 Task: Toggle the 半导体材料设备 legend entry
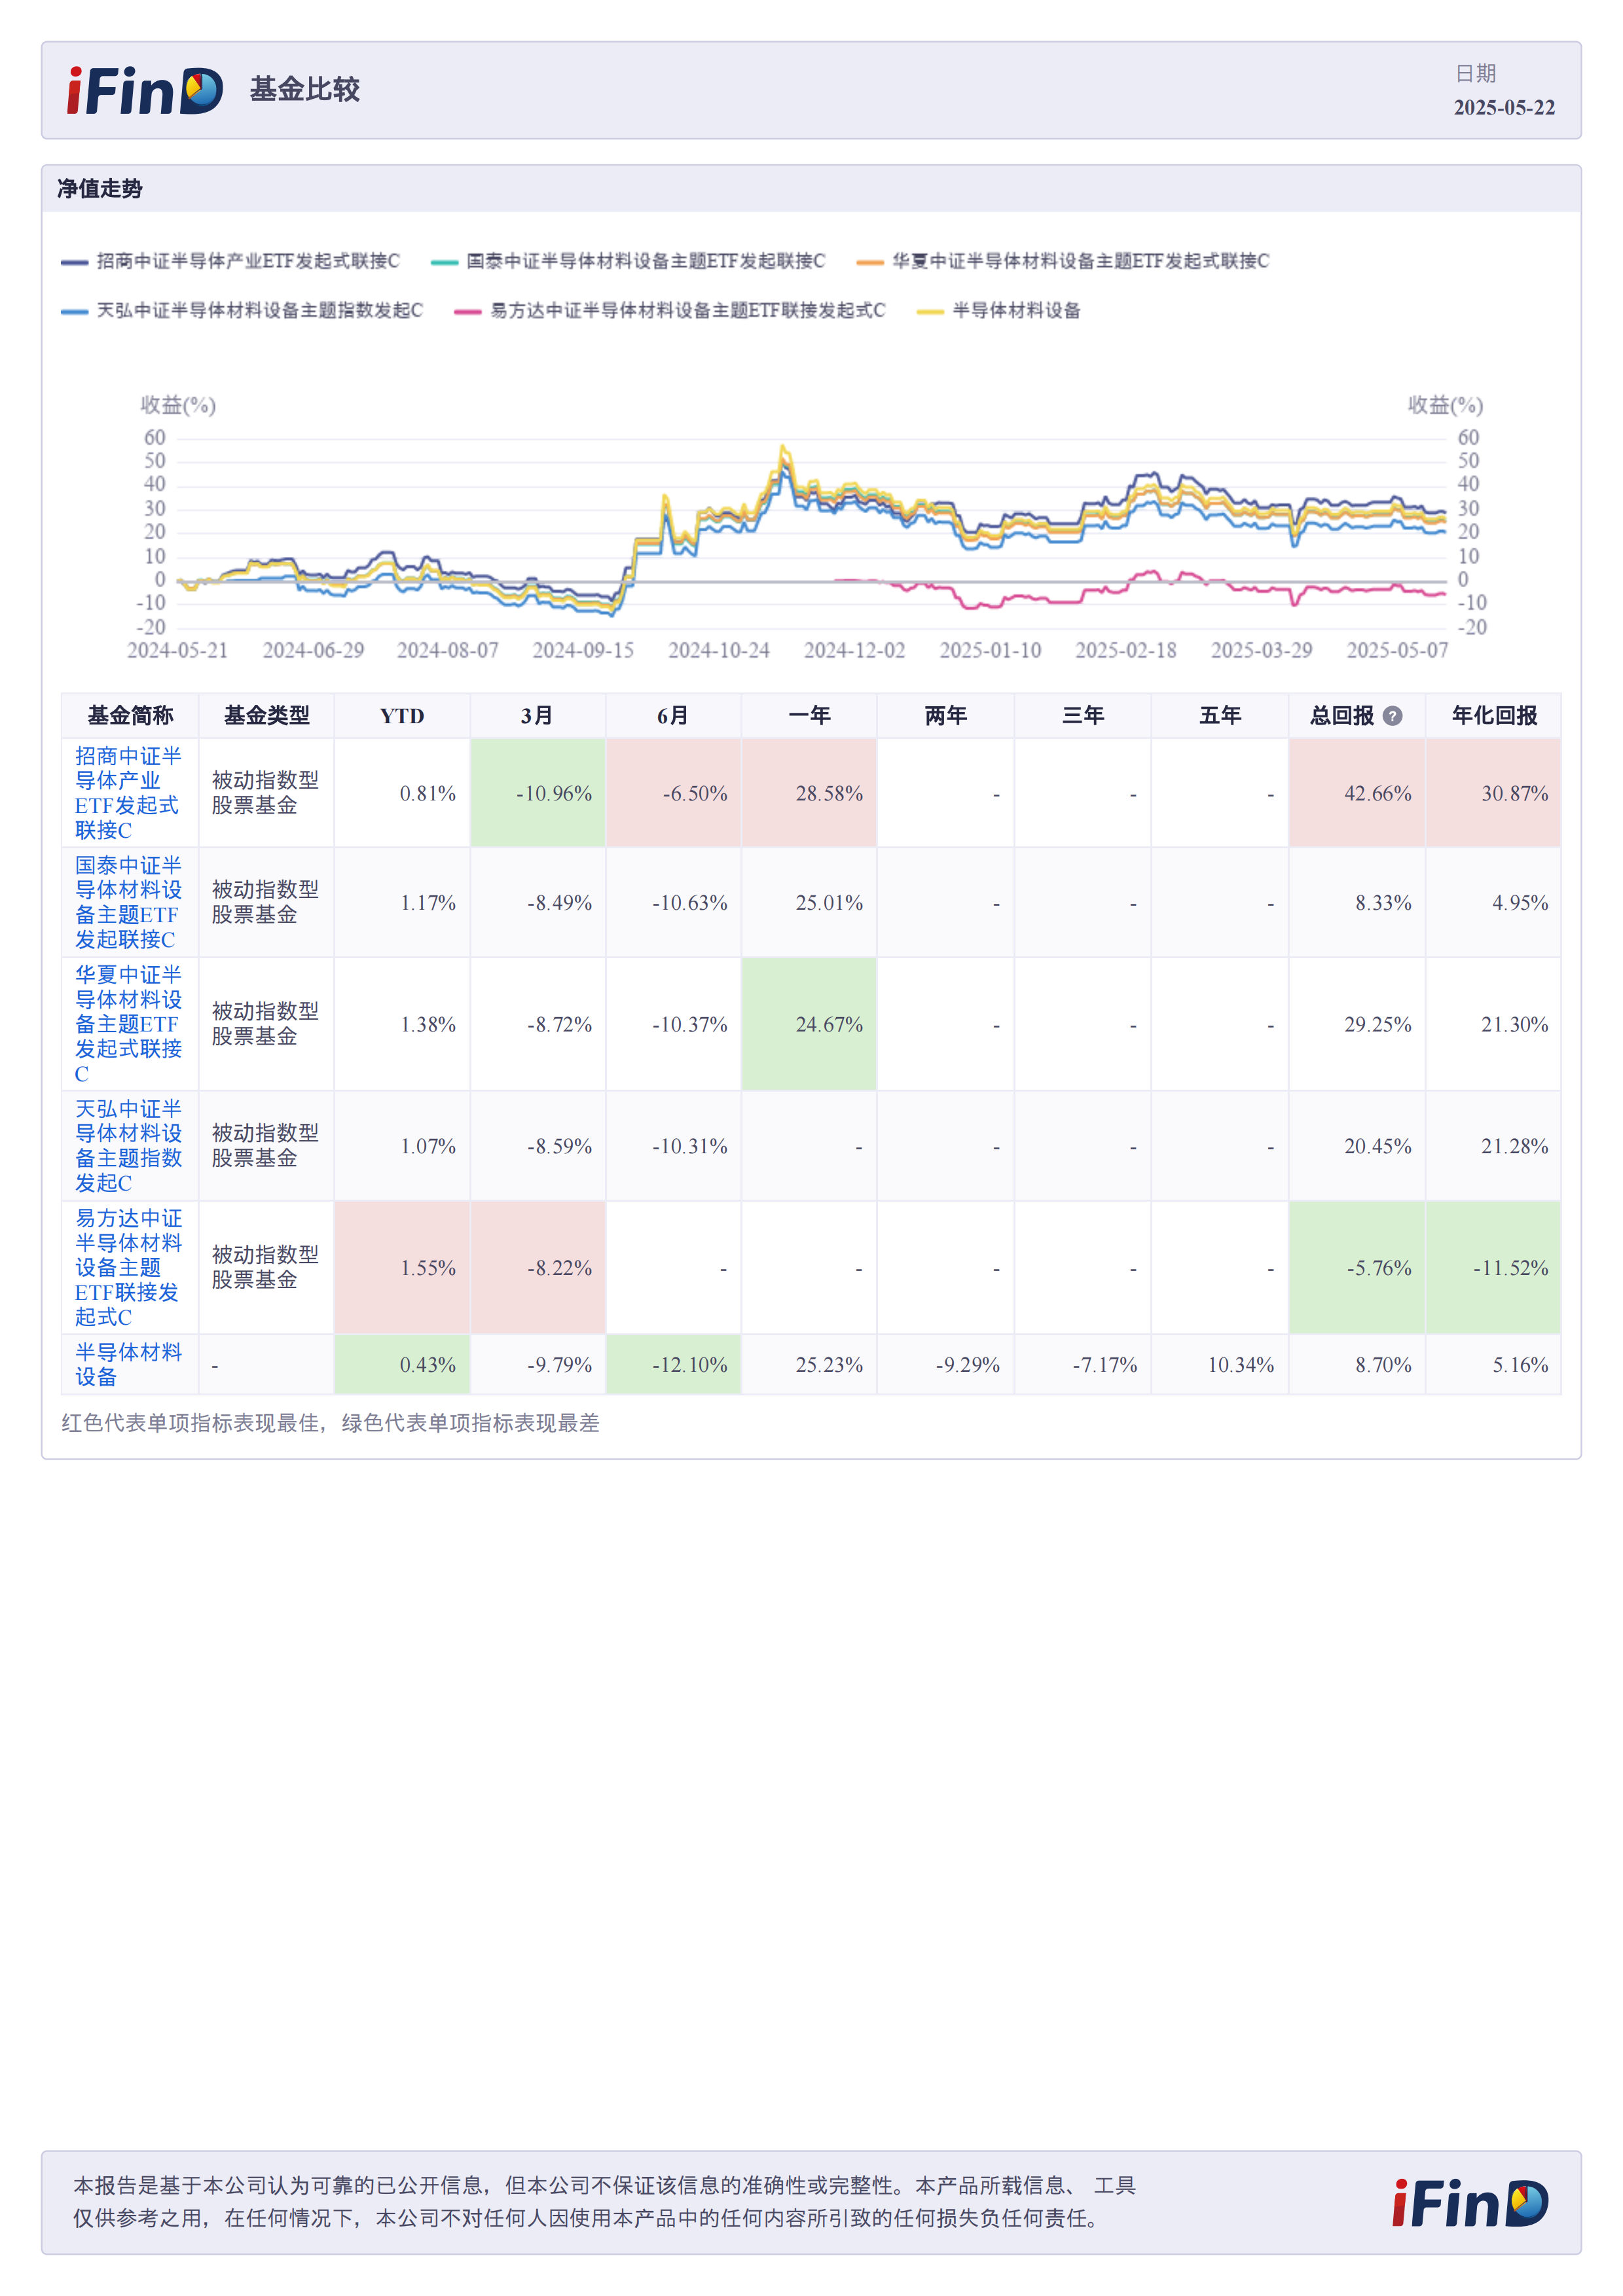[x=999, y=311]
